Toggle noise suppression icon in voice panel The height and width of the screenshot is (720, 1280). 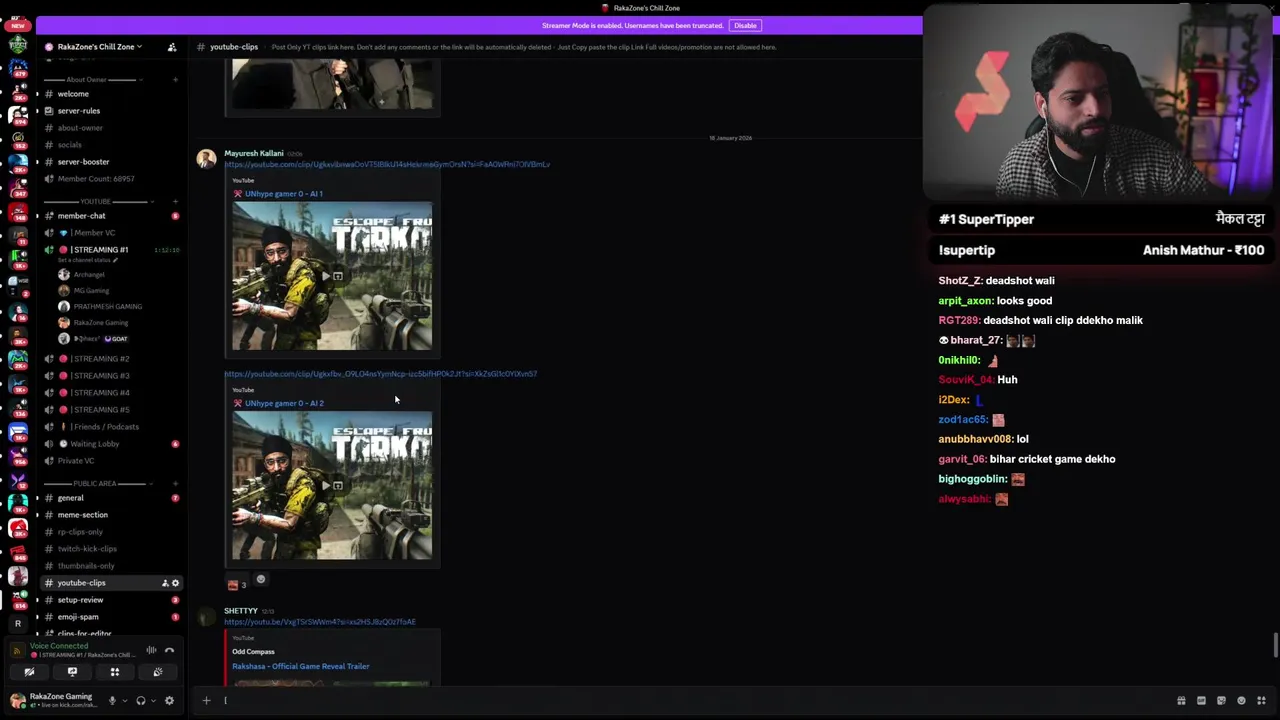coord(152,650)
